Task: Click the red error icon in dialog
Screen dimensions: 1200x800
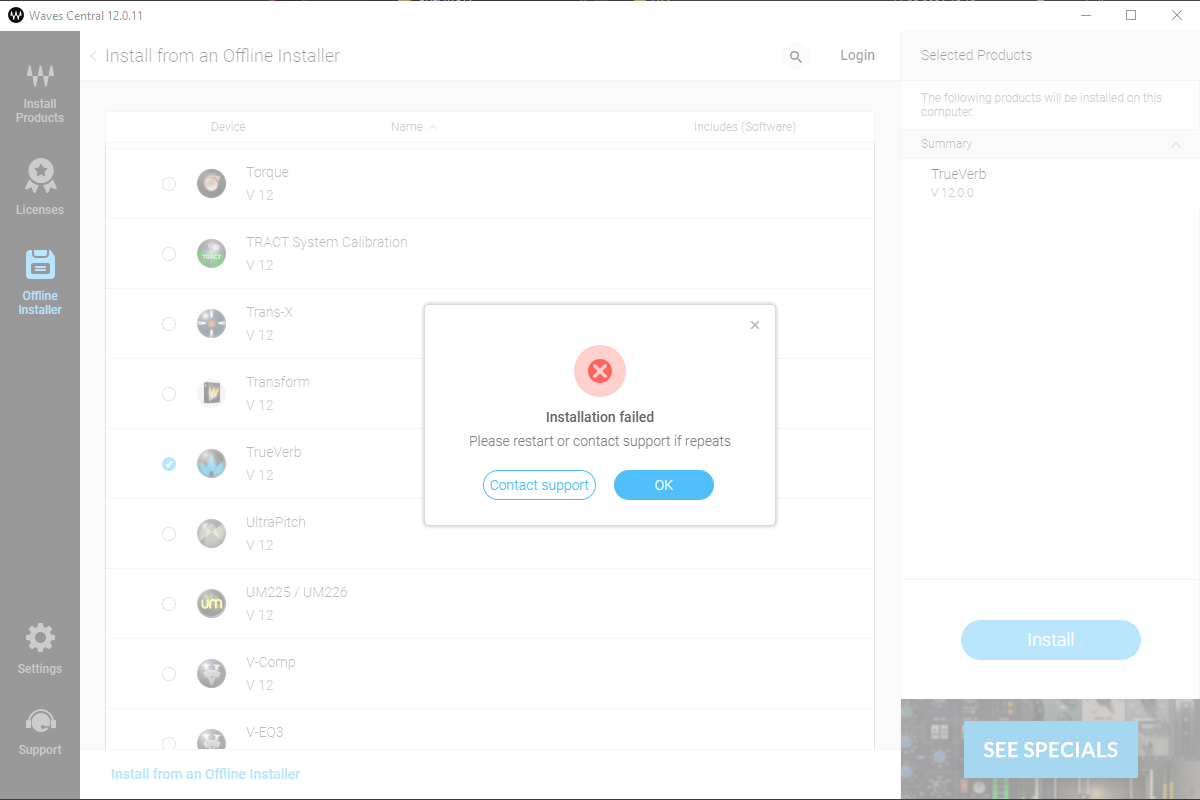Action: coord(600,371)
